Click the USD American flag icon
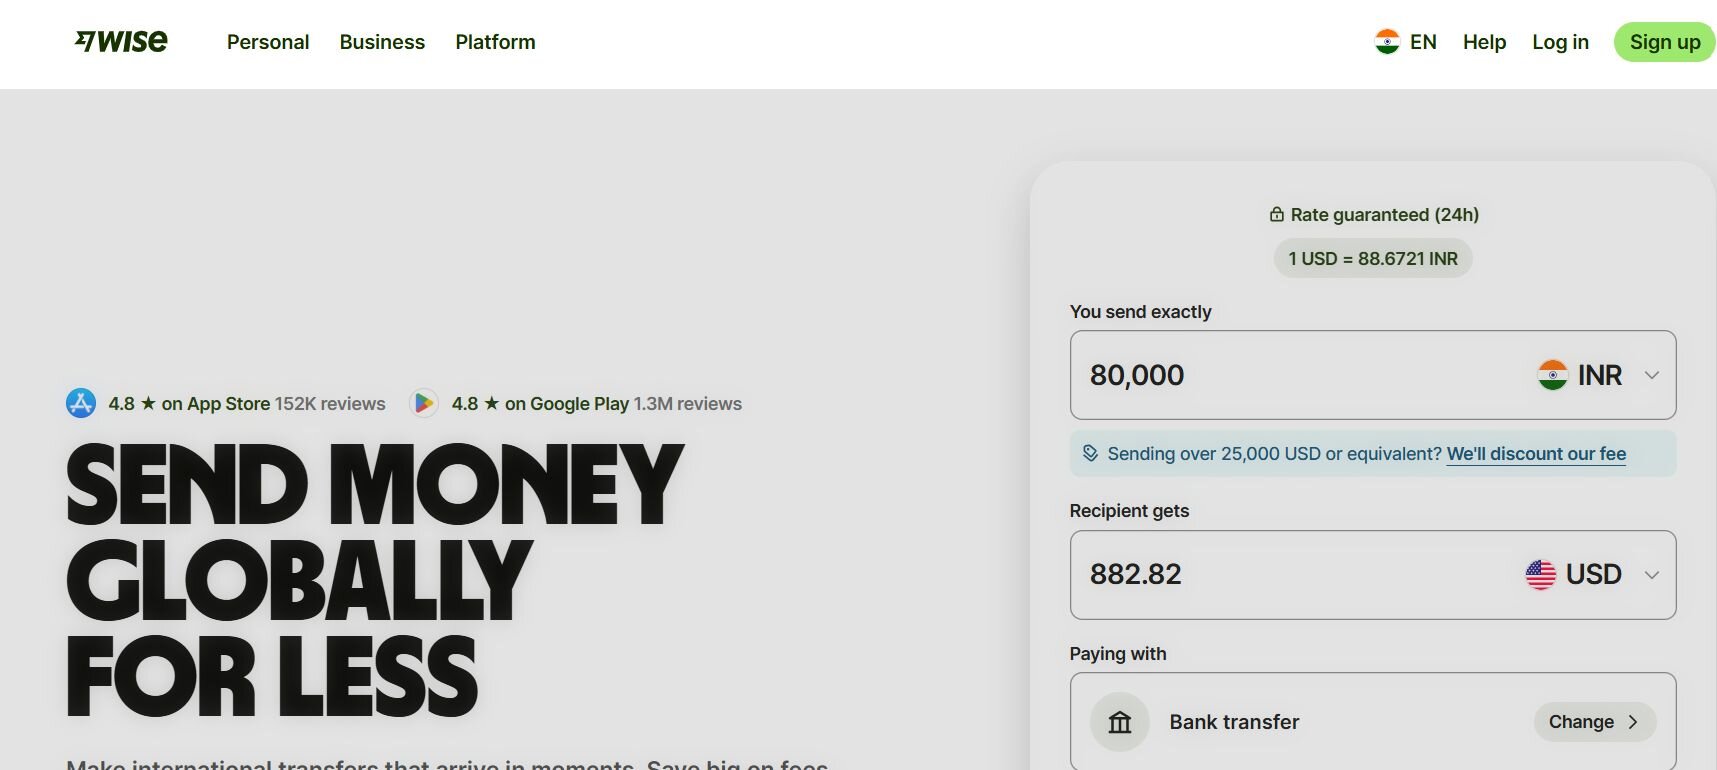 coord(1540,575)
